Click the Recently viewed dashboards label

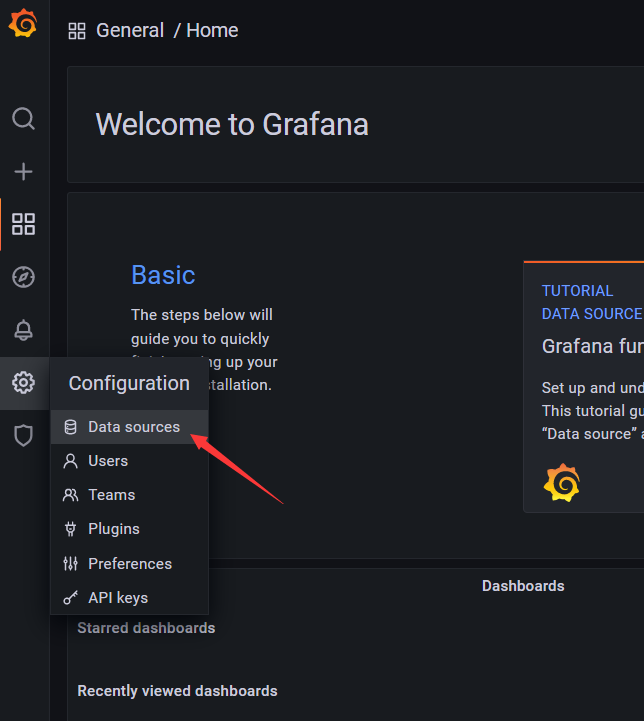177,691
